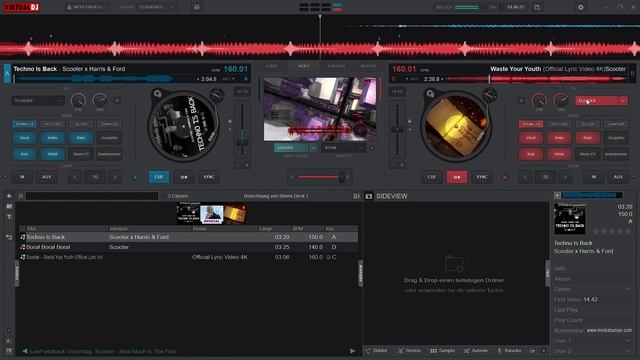Open the Automix tab in sideview footer
The width and height of the screenshot is (640, 360).
click(x=476, y=351)
